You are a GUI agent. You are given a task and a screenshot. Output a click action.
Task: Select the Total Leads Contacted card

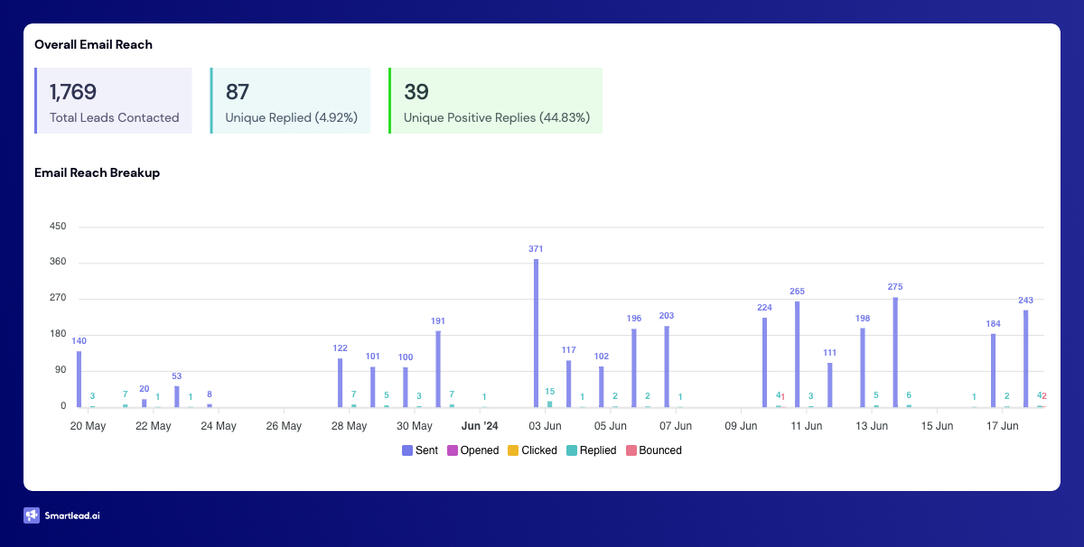(x=113, y=101)
